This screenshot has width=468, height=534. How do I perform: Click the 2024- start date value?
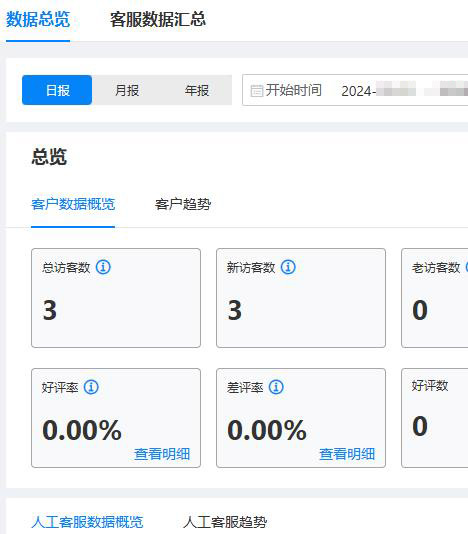[x=359, y=91]
